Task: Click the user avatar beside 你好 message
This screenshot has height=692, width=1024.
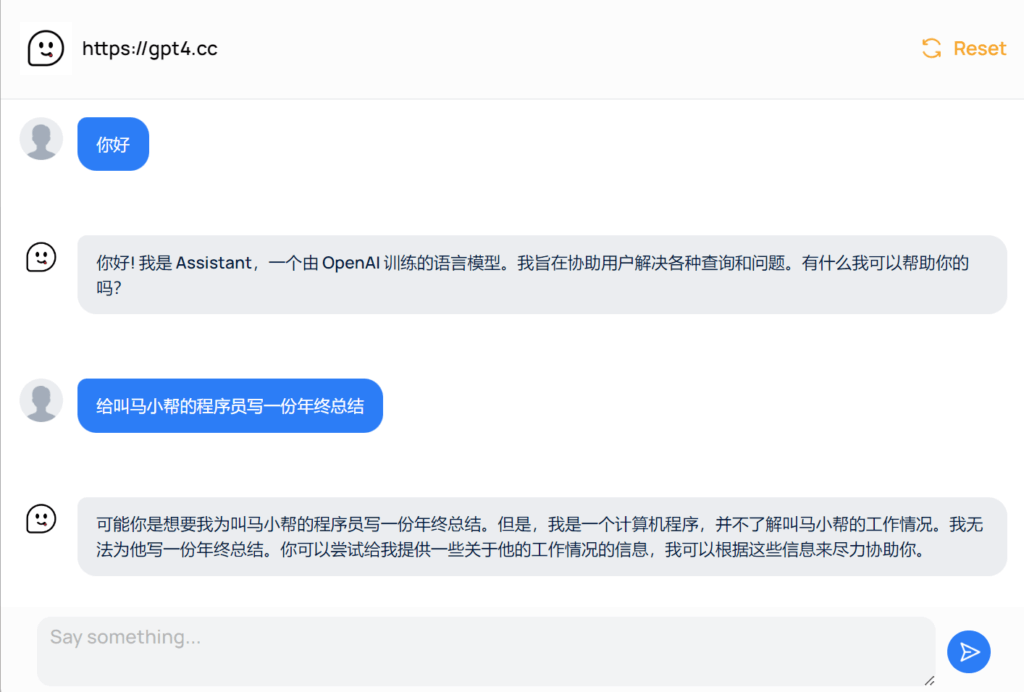Action: 41,139
